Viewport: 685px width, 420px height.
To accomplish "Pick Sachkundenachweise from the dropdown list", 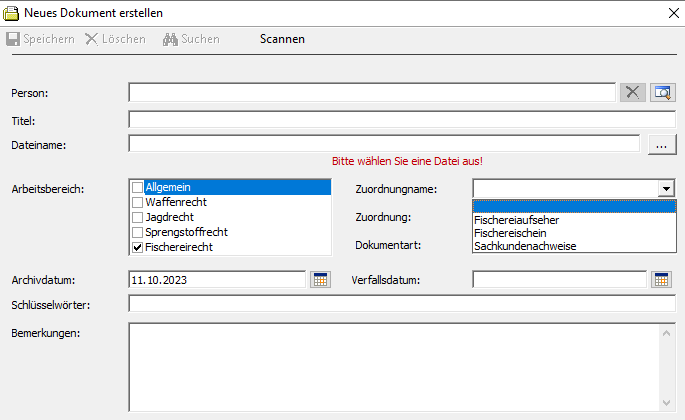I will click(x=524, y=246).
